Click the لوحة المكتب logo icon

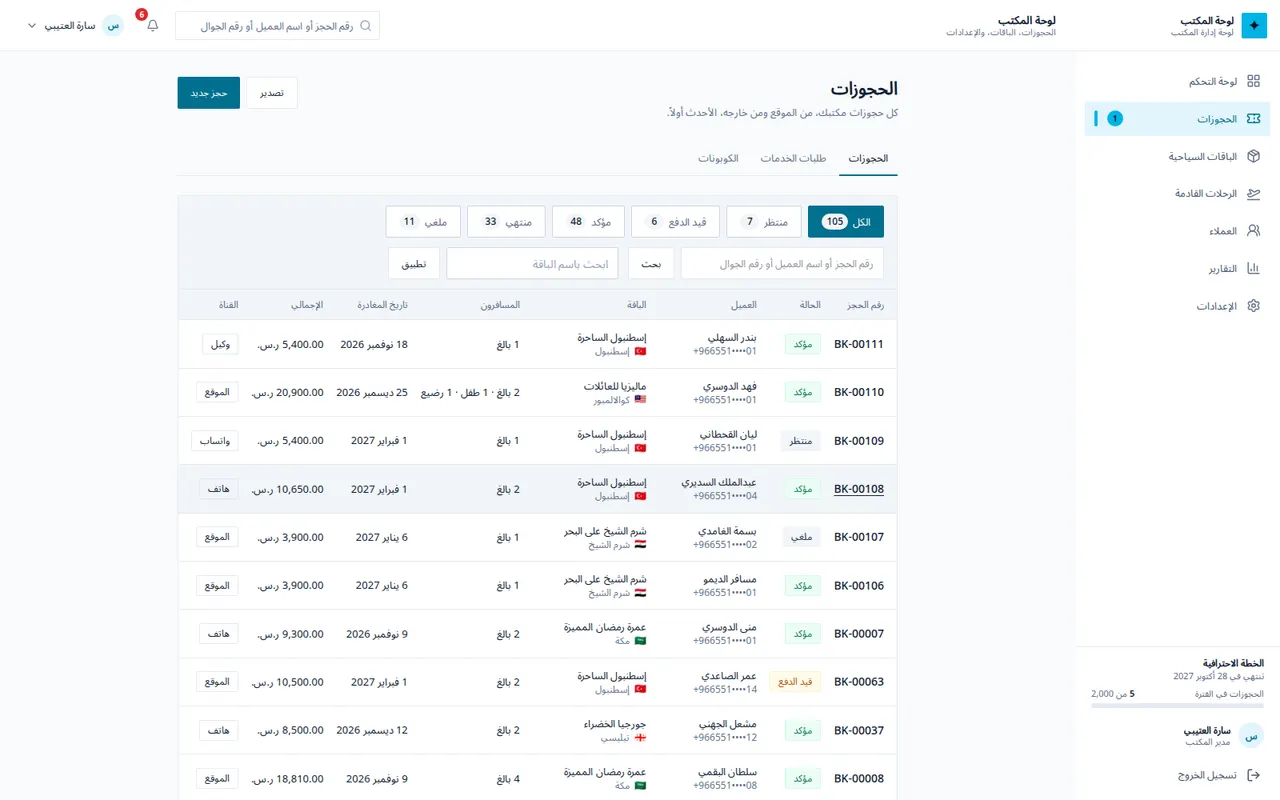pos(1254,26)
